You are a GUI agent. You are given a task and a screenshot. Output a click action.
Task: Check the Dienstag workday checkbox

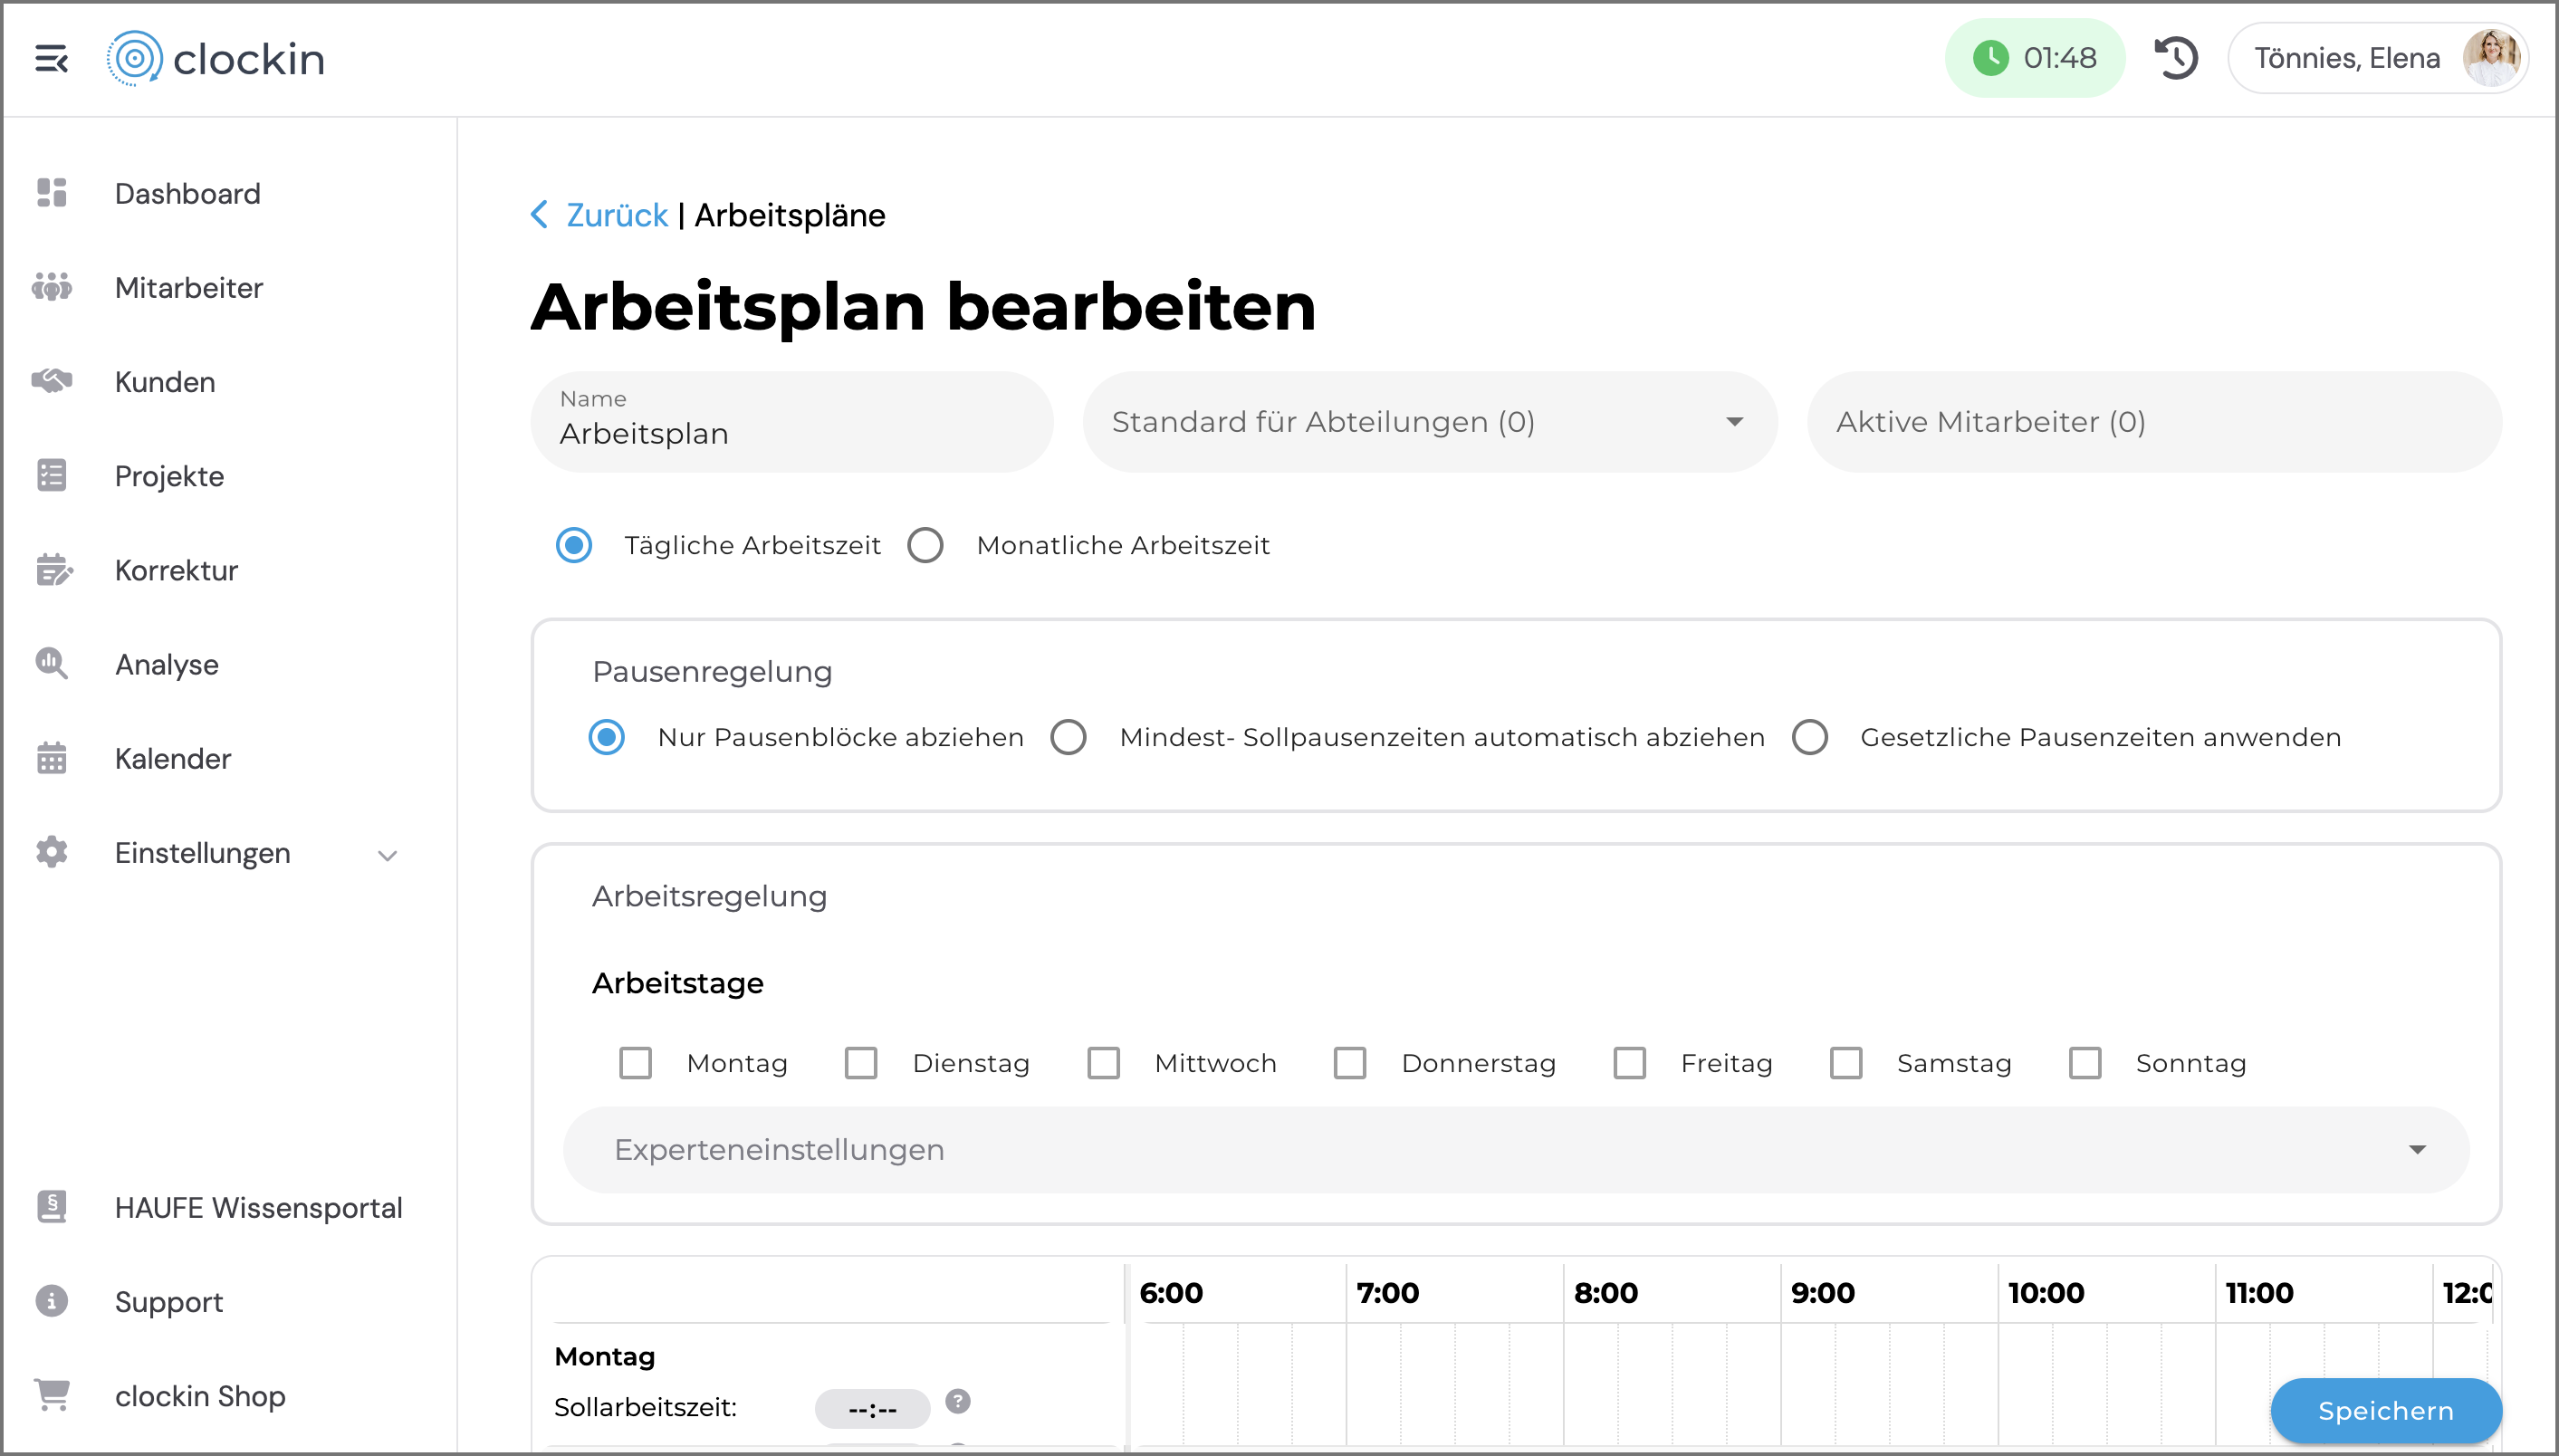point(861,1062)
